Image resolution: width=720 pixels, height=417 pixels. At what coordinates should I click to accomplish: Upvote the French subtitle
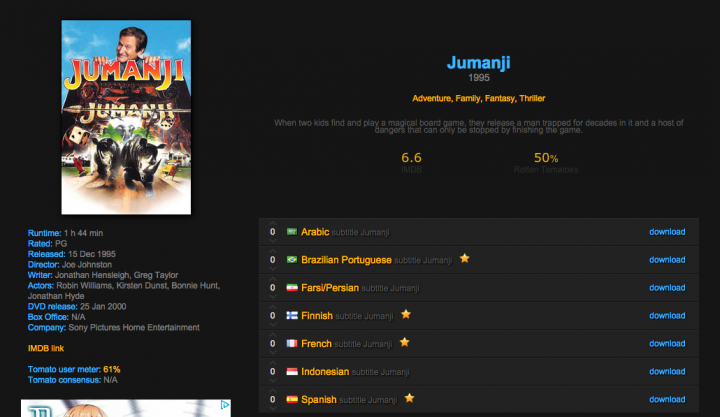[273, 335]
